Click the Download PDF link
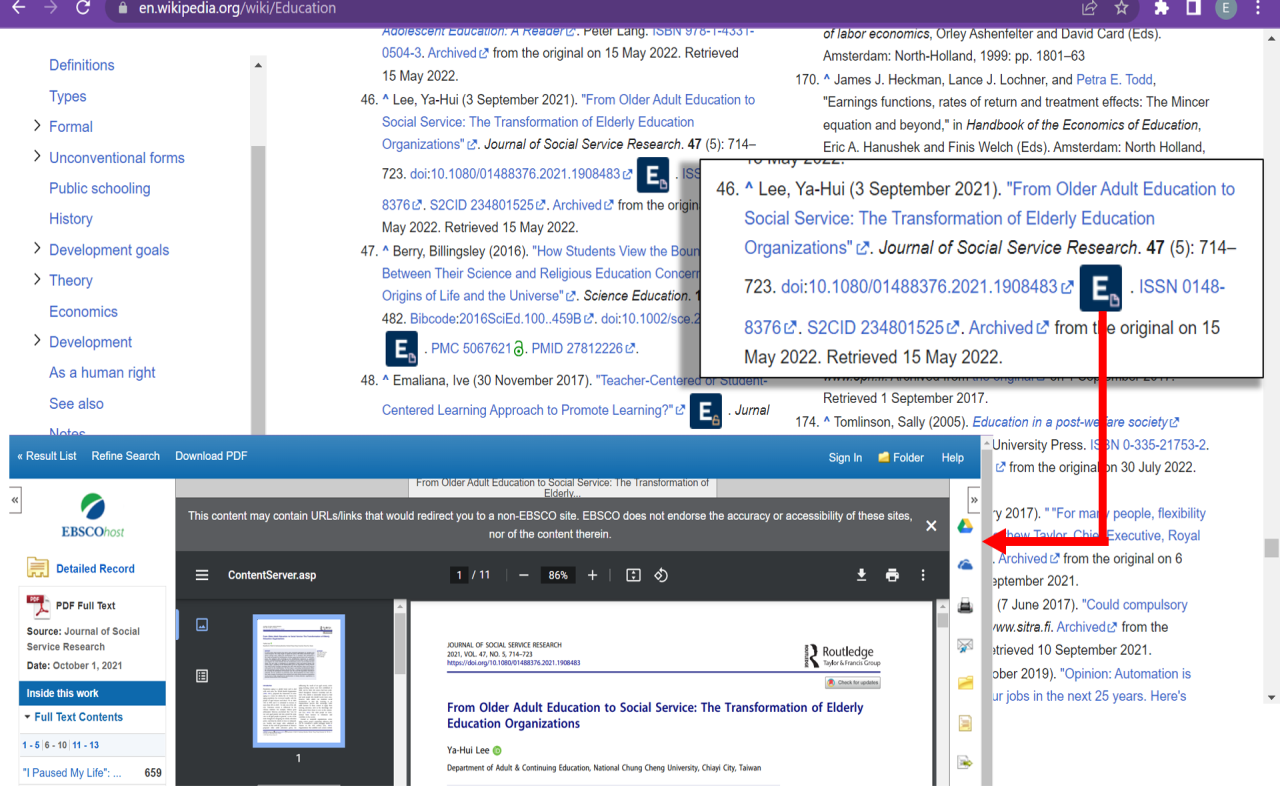 pos(210,456)
